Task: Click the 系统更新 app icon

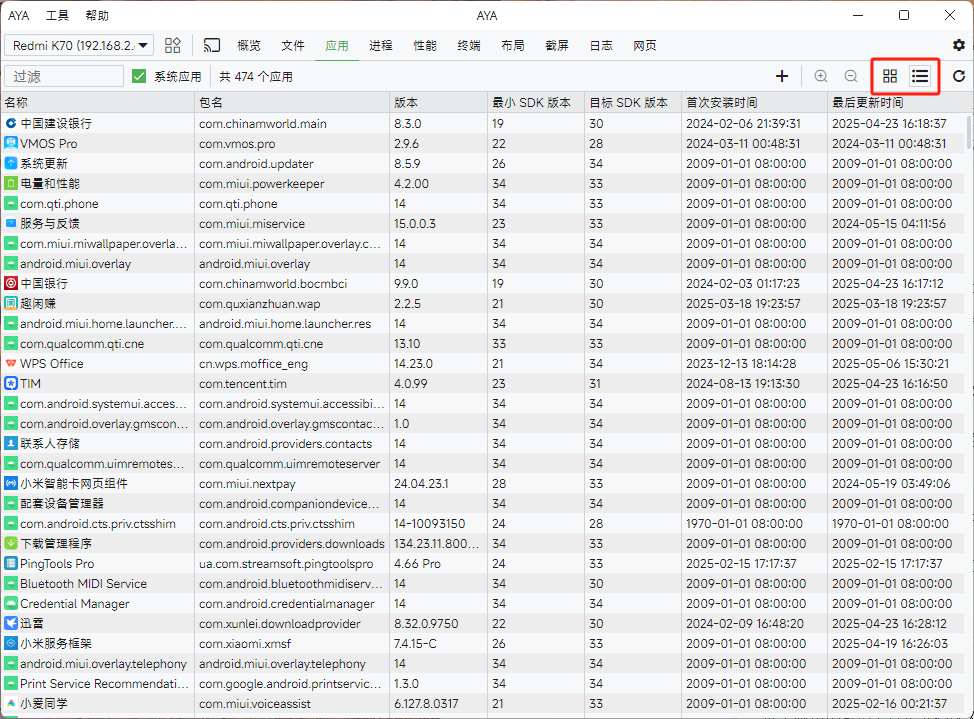Action: (11, 163)
